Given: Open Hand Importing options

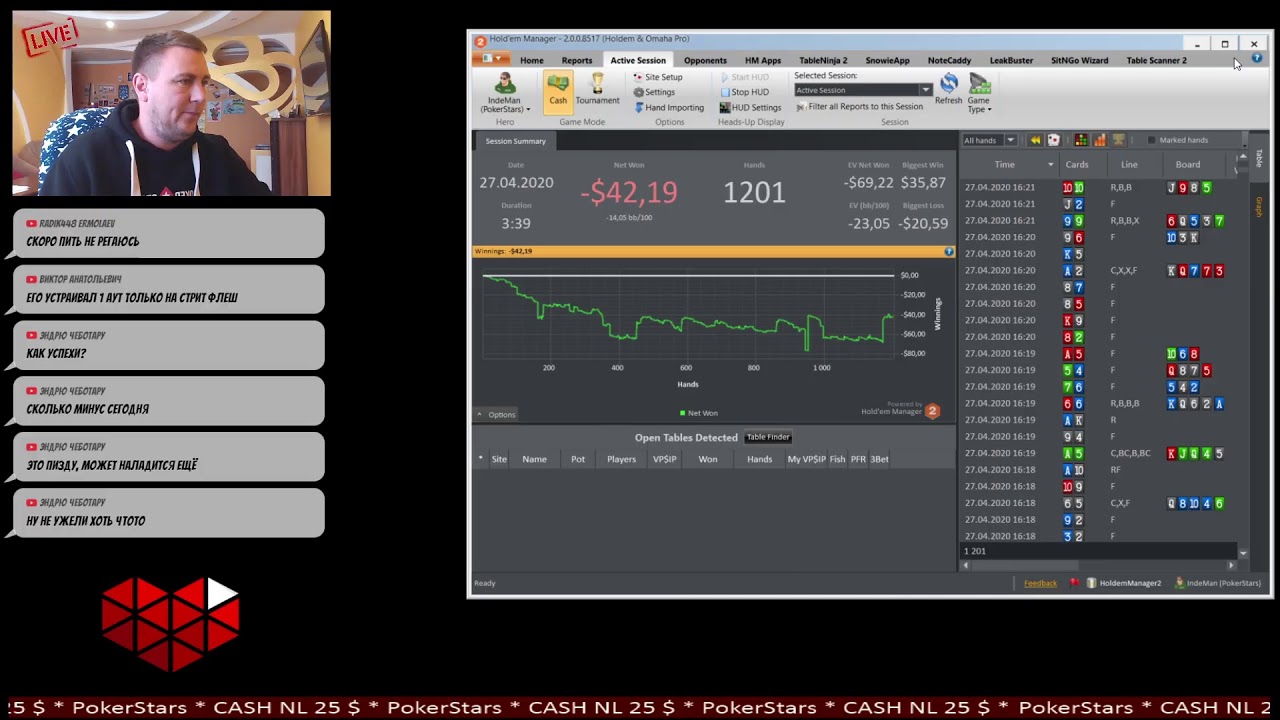Looking at the screenshot, I should point(669,107).
